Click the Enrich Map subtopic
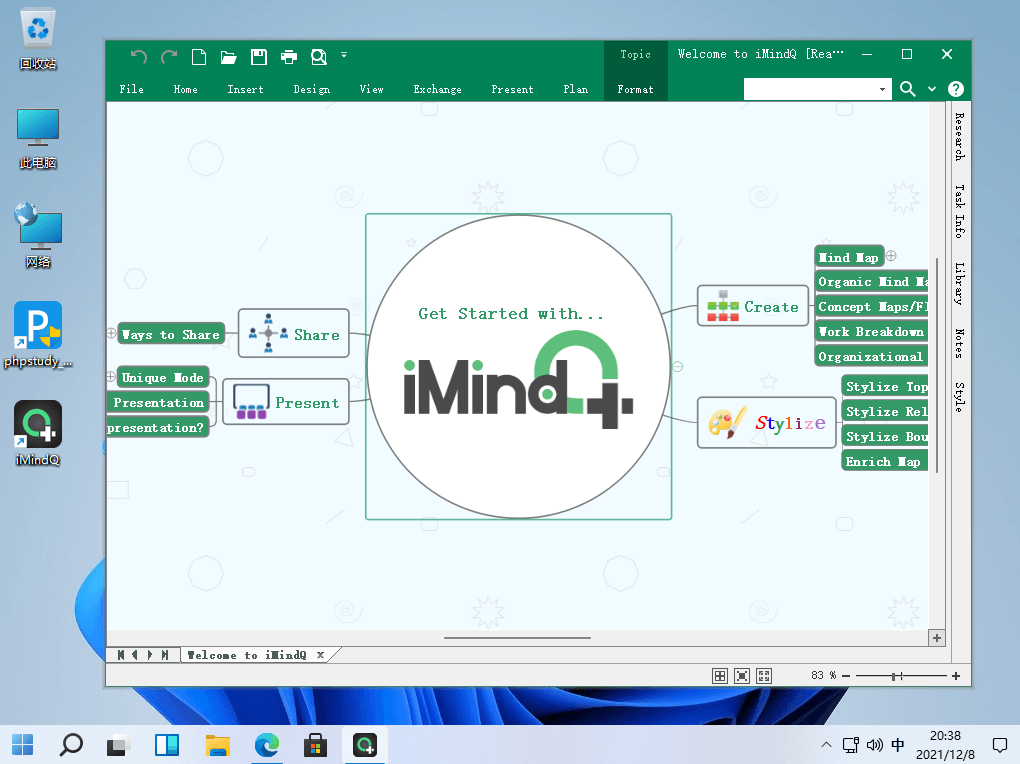This screenshot has width=1020, height=764. (885, 461)
